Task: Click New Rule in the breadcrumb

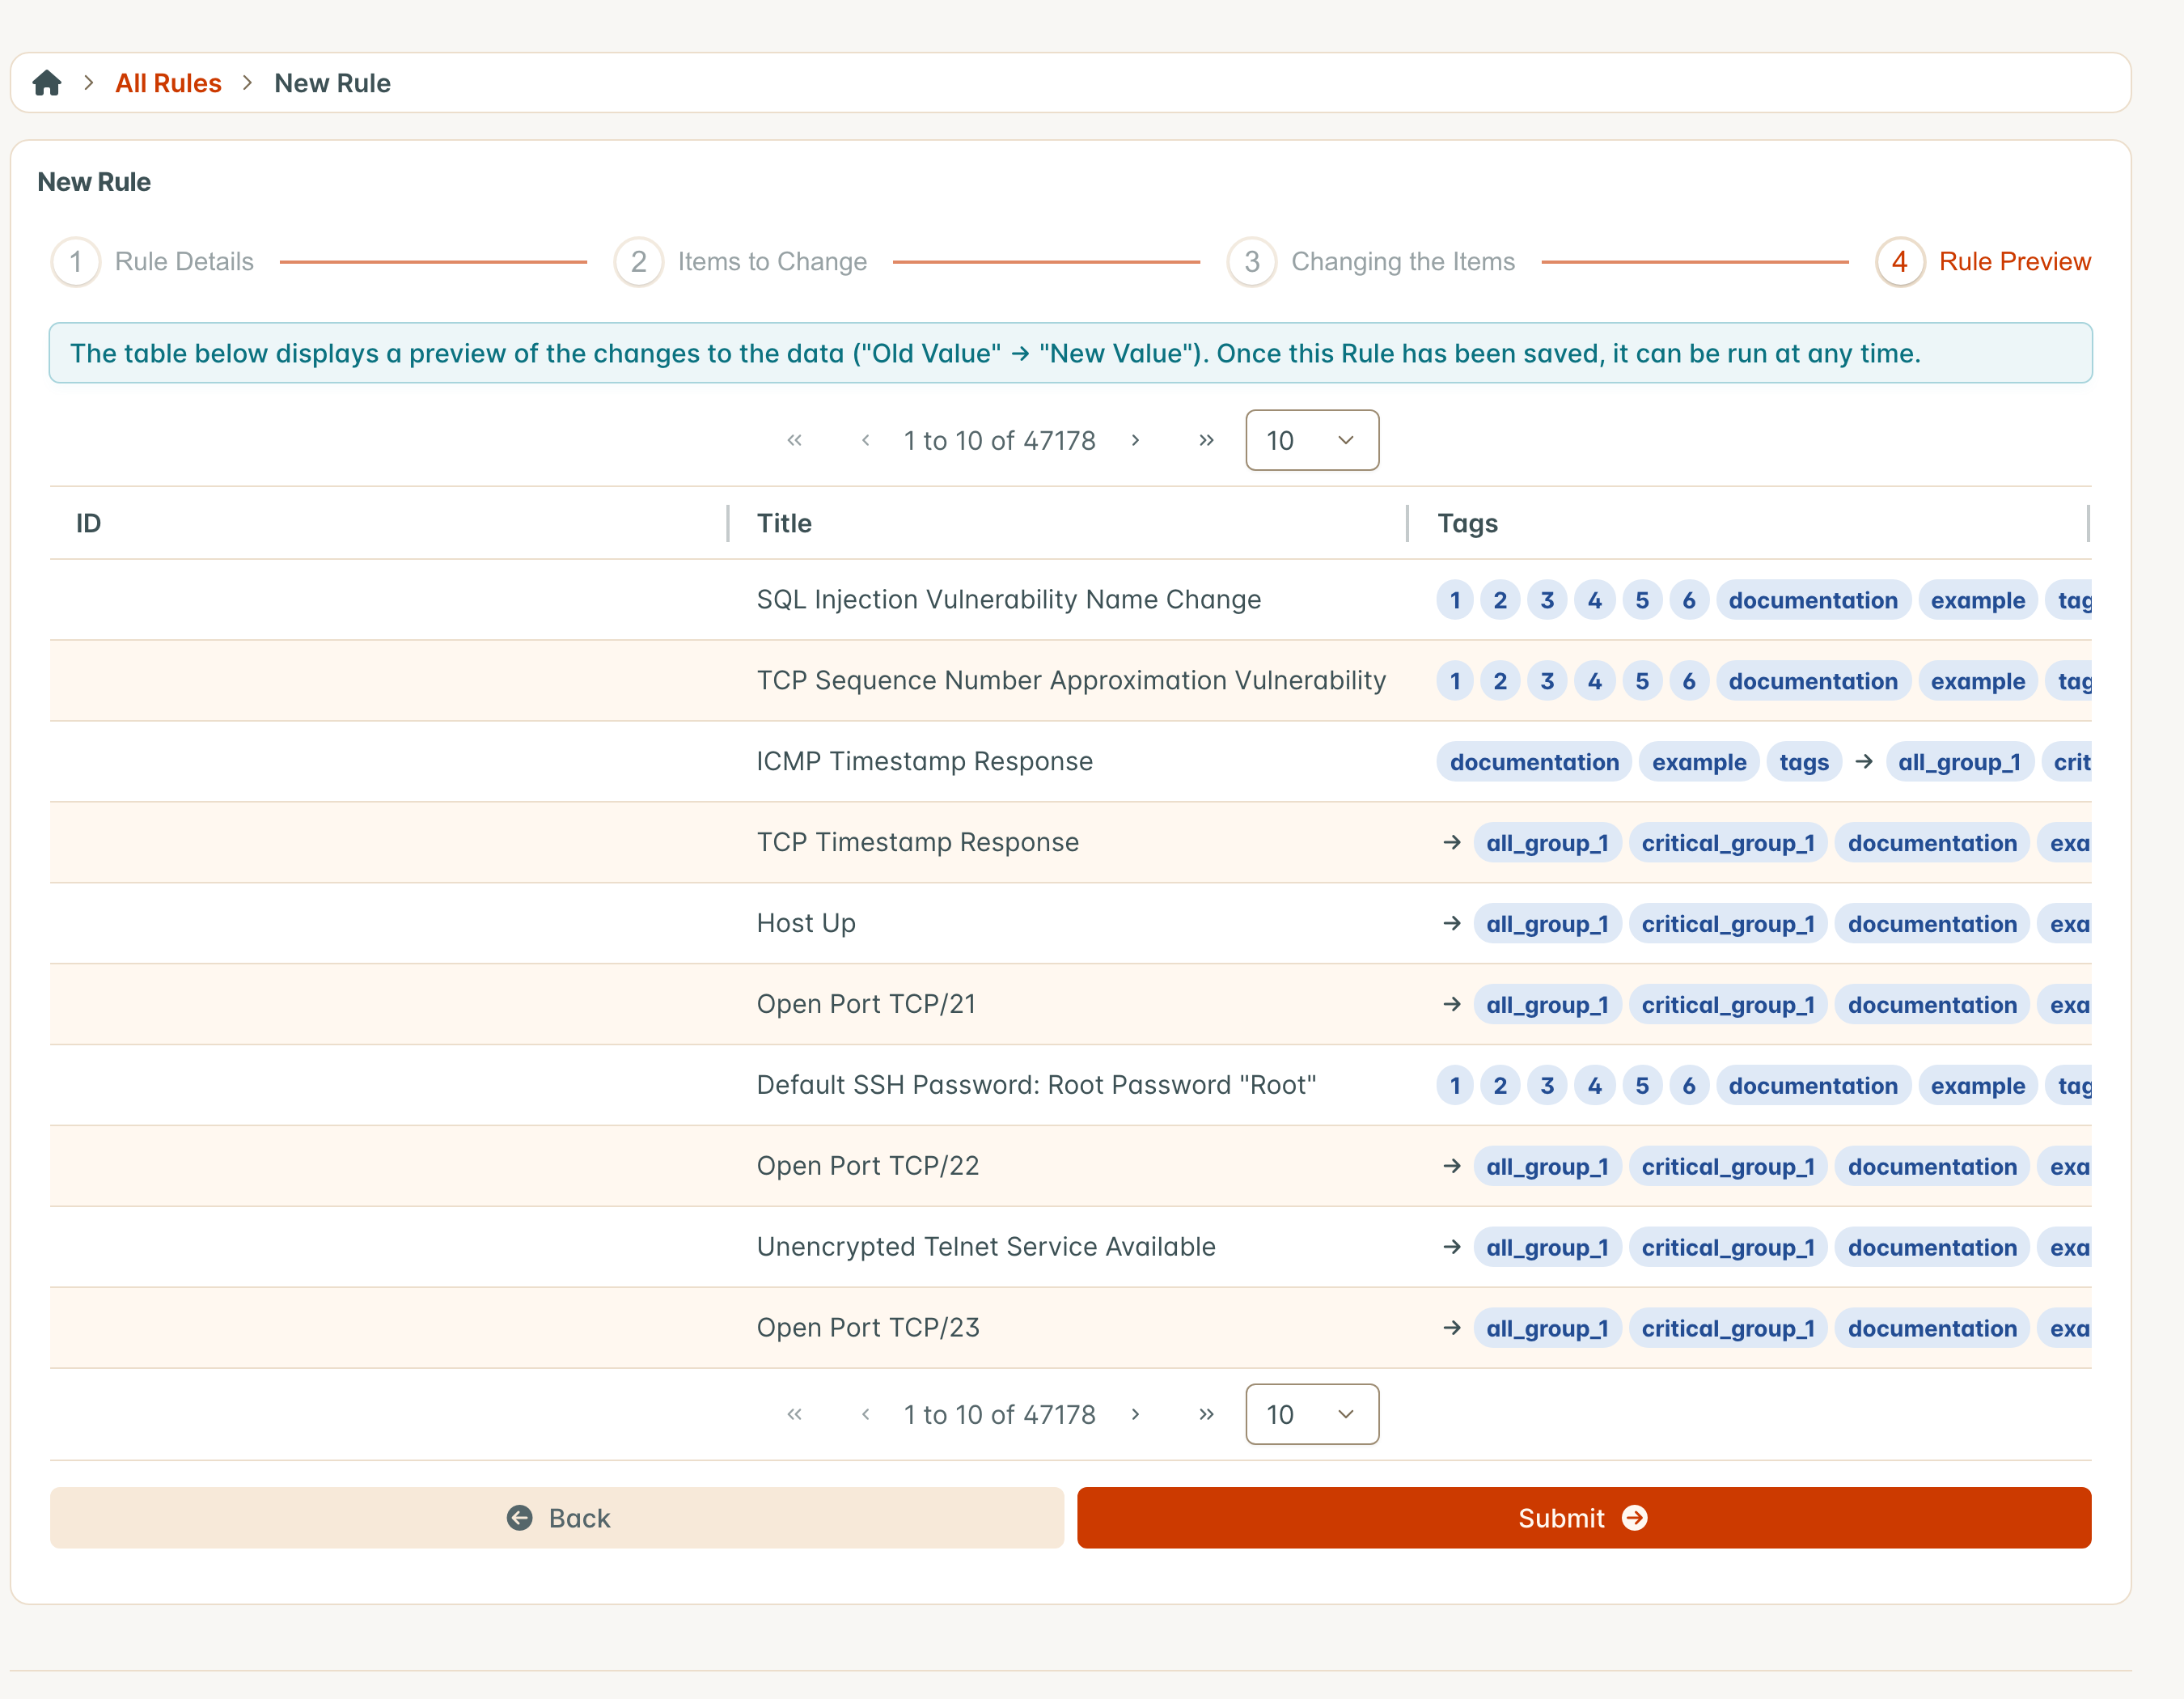Action: pos(332,83)
